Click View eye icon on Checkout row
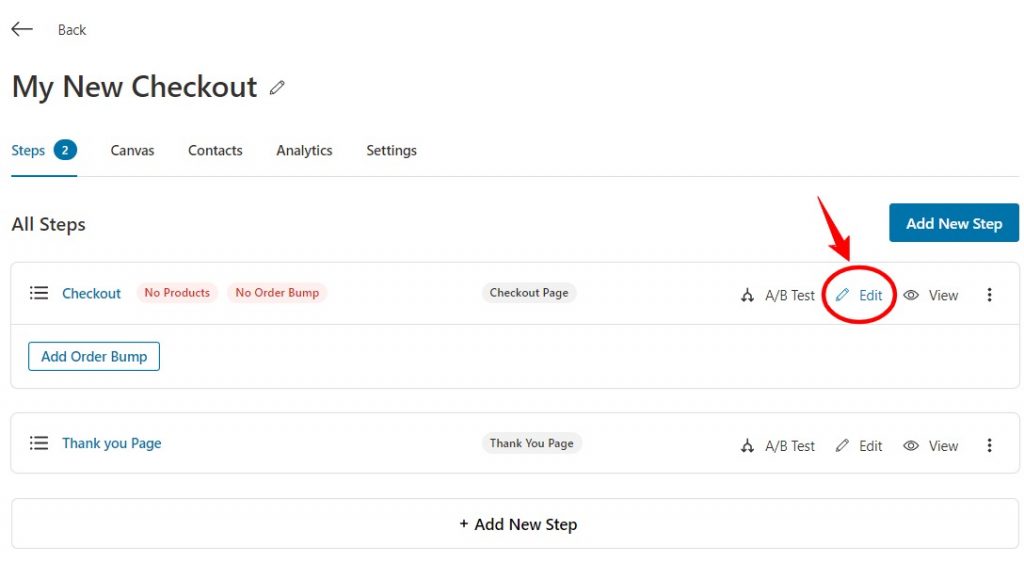The height and width of the screenshot is (563, 1024). pos(911,295)
